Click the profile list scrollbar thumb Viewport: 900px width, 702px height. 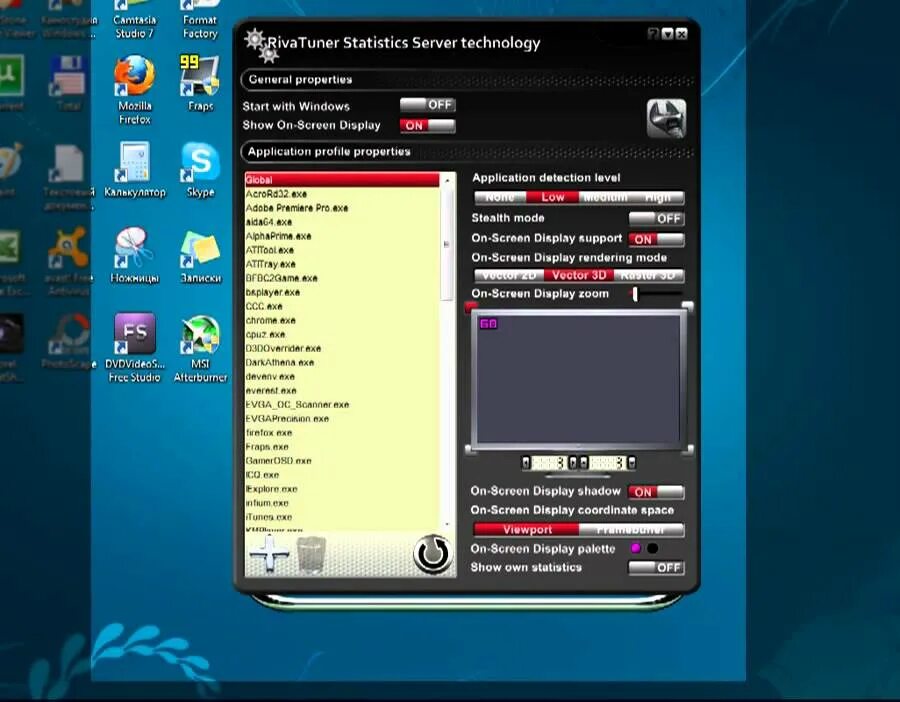pos(447,245)
